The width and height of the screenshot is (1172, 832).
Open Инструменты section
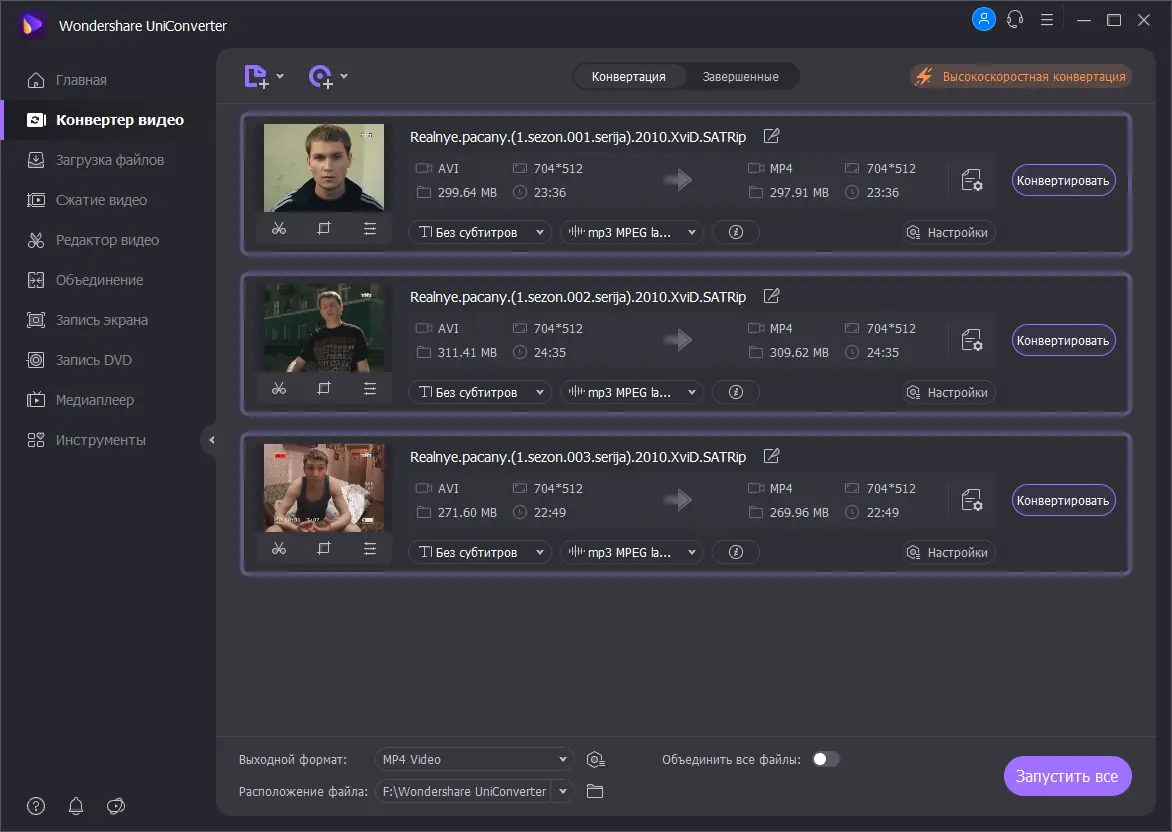point(87,440)
